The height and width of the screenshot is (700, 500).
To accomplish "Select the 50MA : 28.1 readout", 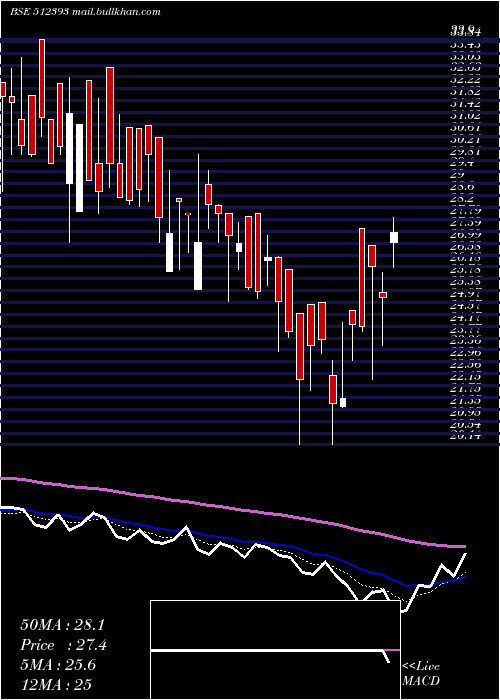I will tap(62, 625).
